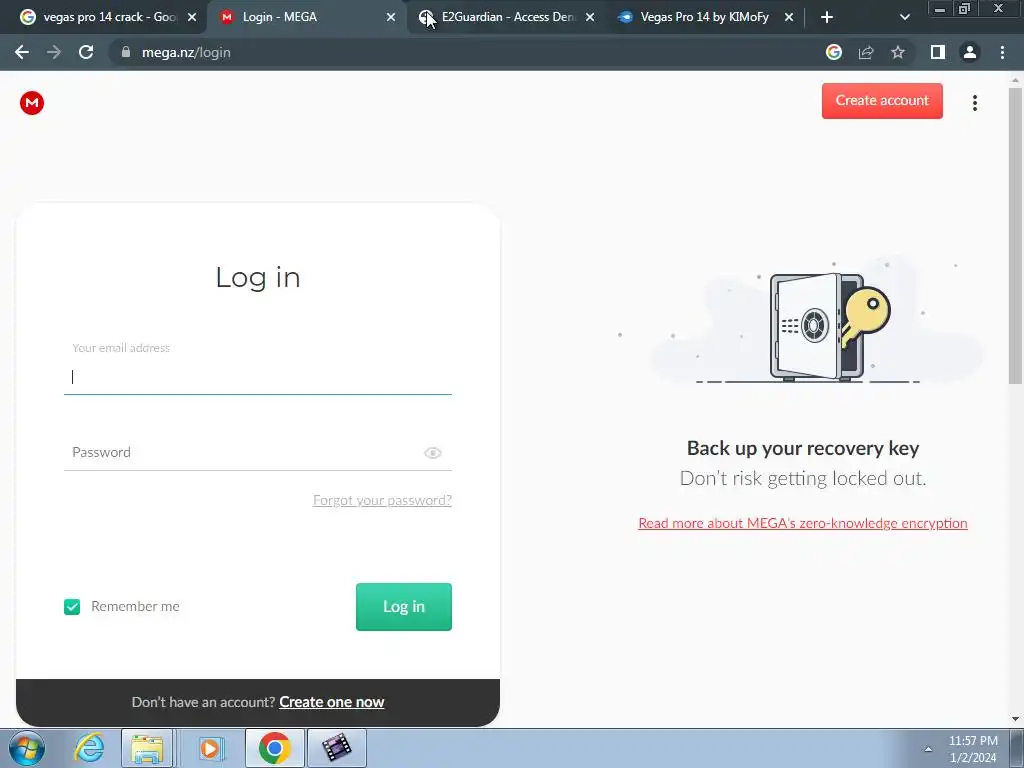Close the Login - MEGA tab
Screen dimensions: 1024x768
point(391,17)
